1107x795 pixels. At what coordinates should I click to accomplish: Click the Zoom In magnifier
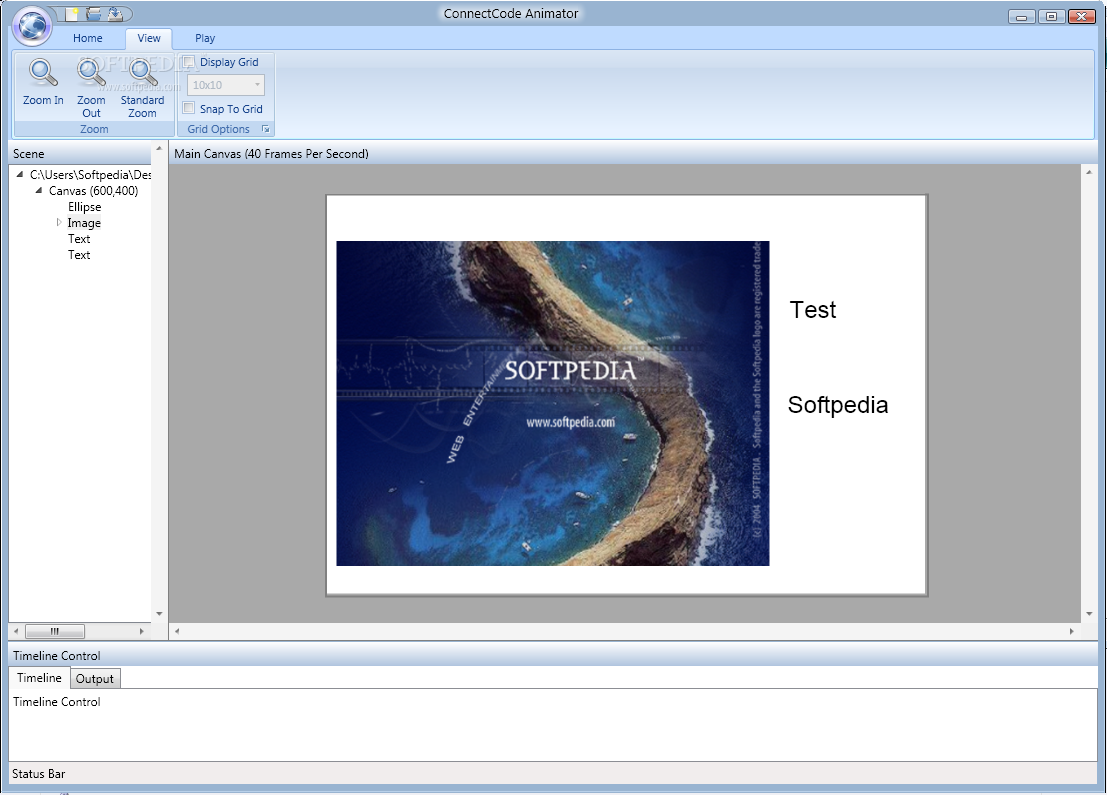click(43, 83)
